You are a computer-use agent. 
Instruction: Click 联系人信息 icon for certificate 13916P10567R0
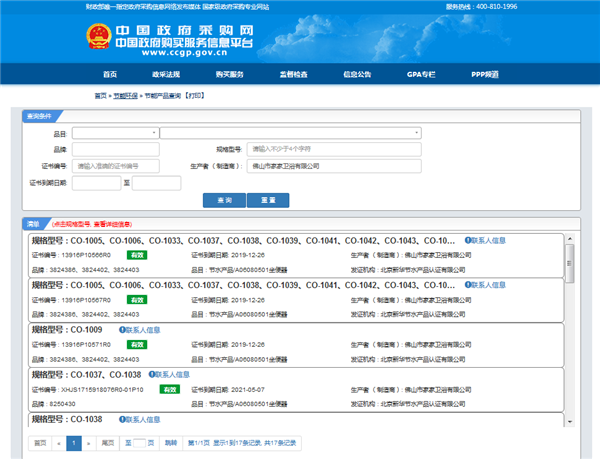[x=485, y=285]
